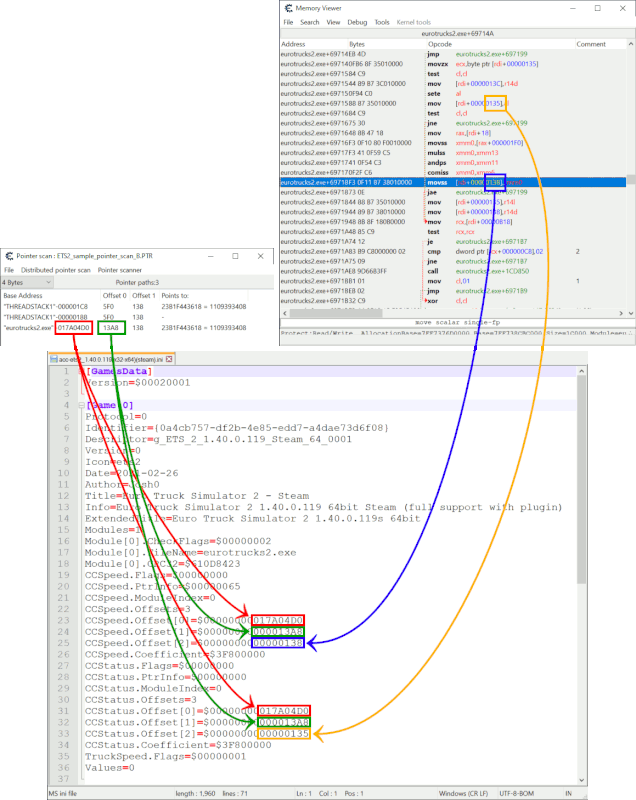Click the UTF-8-BOM encoding status entry
The height and width of the screenshot is (800, 636).
[516, 793]
